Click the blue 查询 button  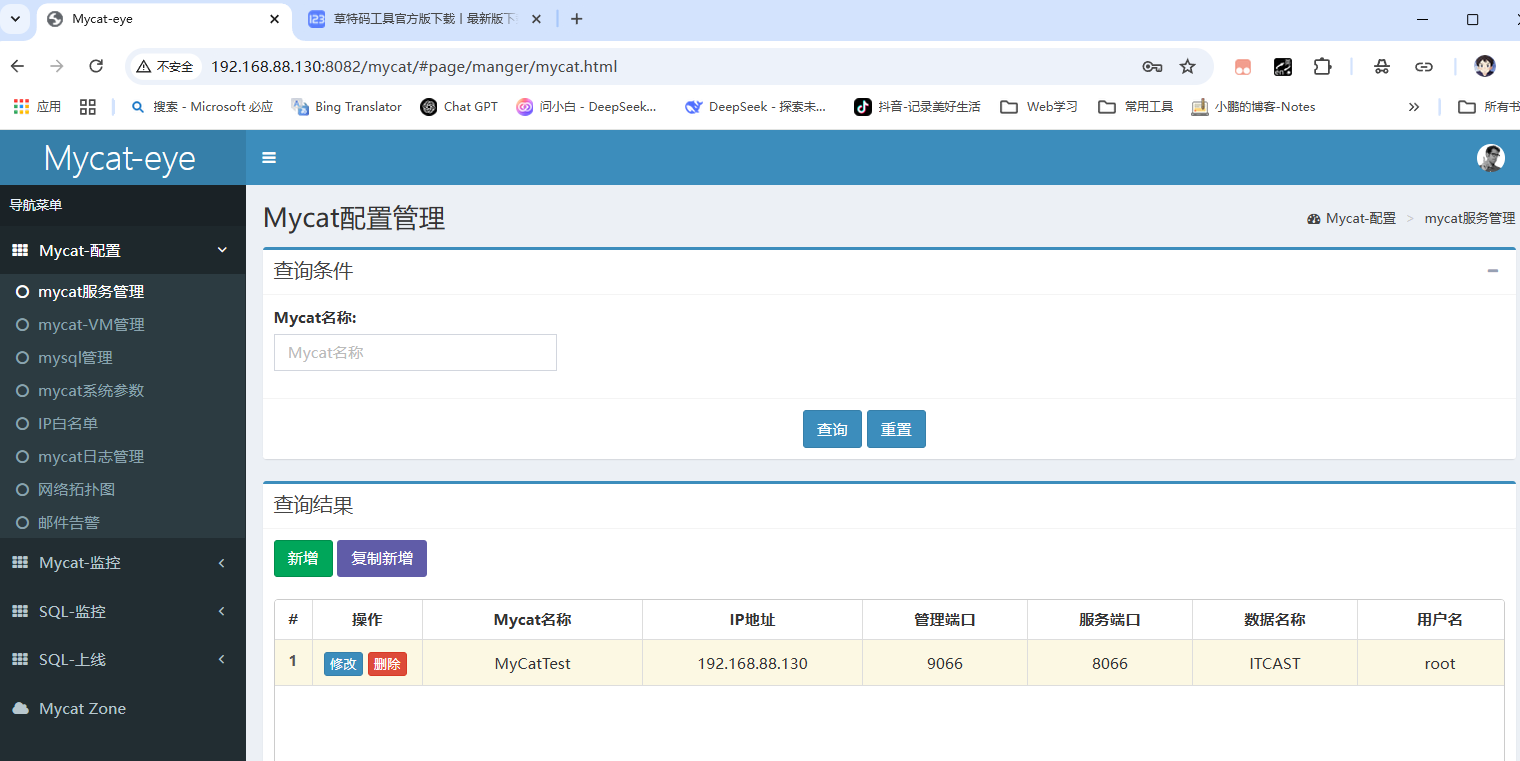(x=832, y=429)
